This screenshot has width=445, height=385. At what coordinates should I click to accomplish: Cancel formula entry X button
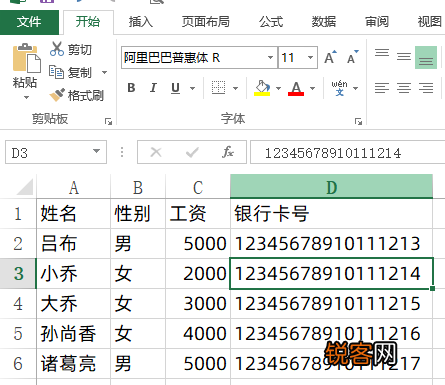coord(156,152)
